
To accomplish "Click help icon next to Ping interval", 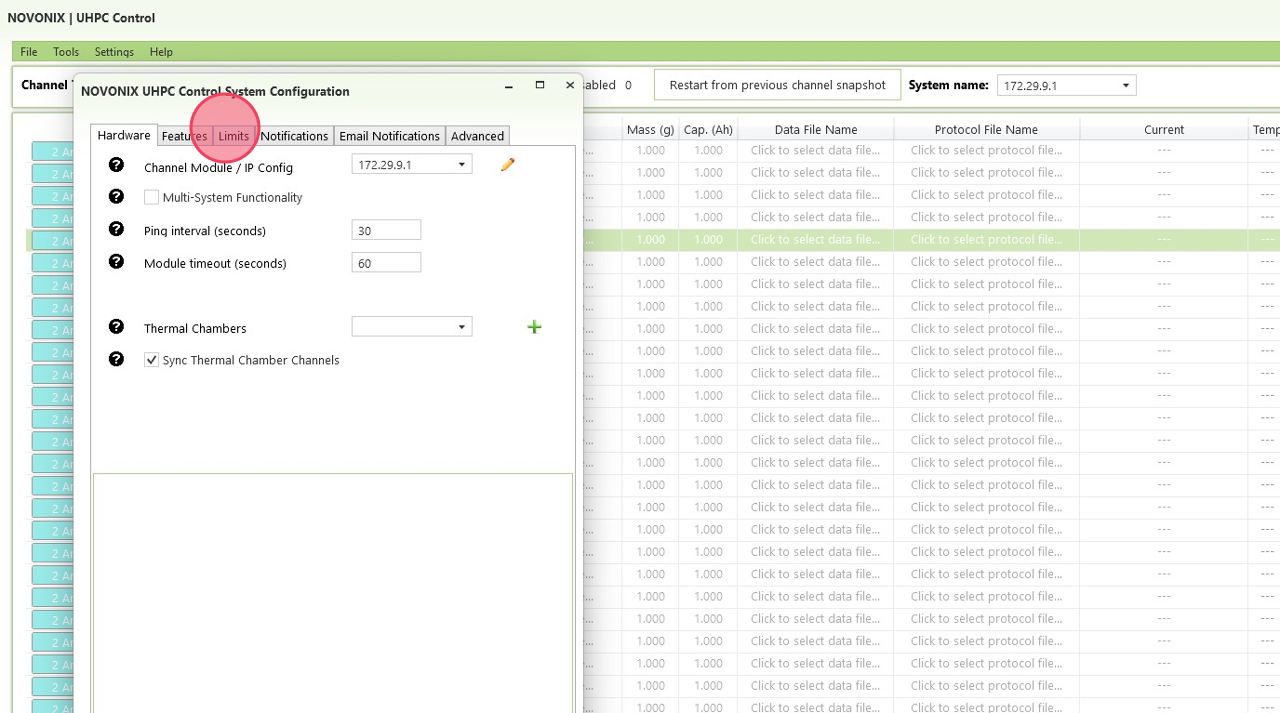I will (x=116, y=230).
